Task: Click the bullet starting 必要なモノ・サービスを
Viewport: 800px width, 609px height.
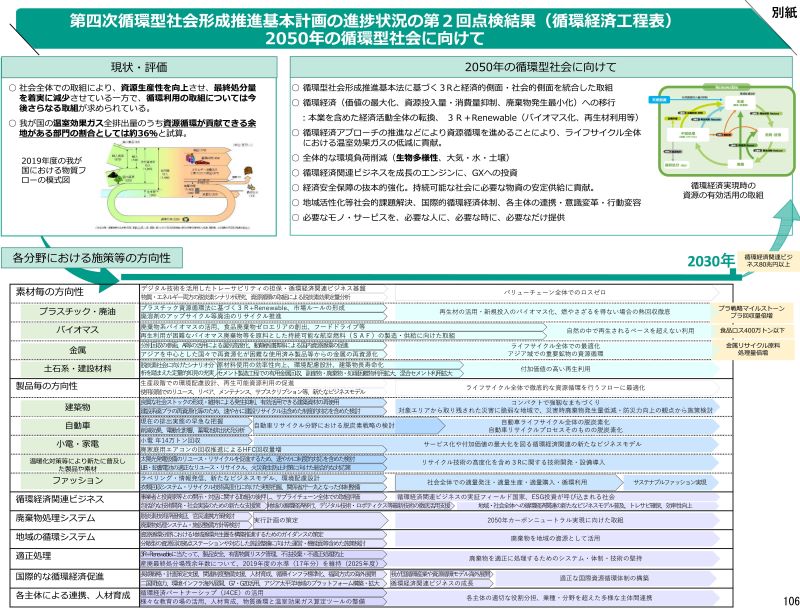Action: pyautogui.click(x=429, y=217)
